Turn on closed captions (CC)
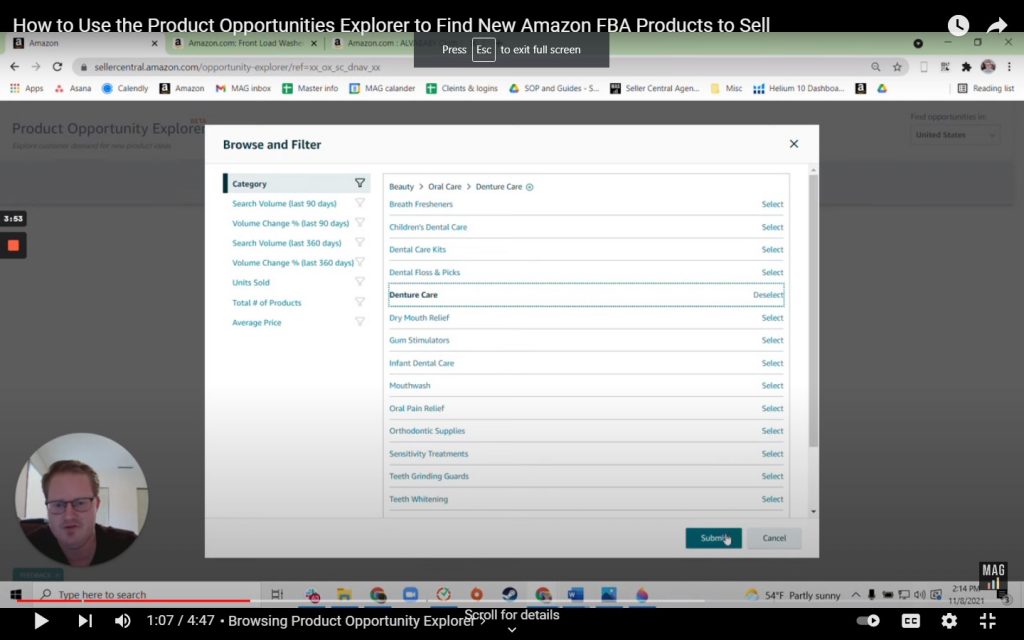Viewport: 1024px width, 640px height. pyautogui.click(x=910, y=620)
